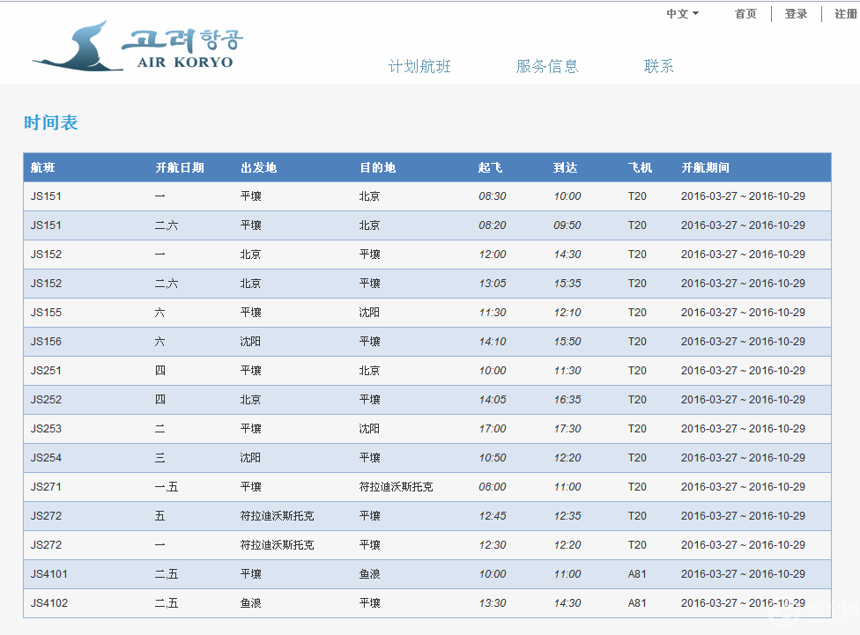Screen dimensions: 860x635
Task: Click the 注册 register link
Action: click(846, 14)
